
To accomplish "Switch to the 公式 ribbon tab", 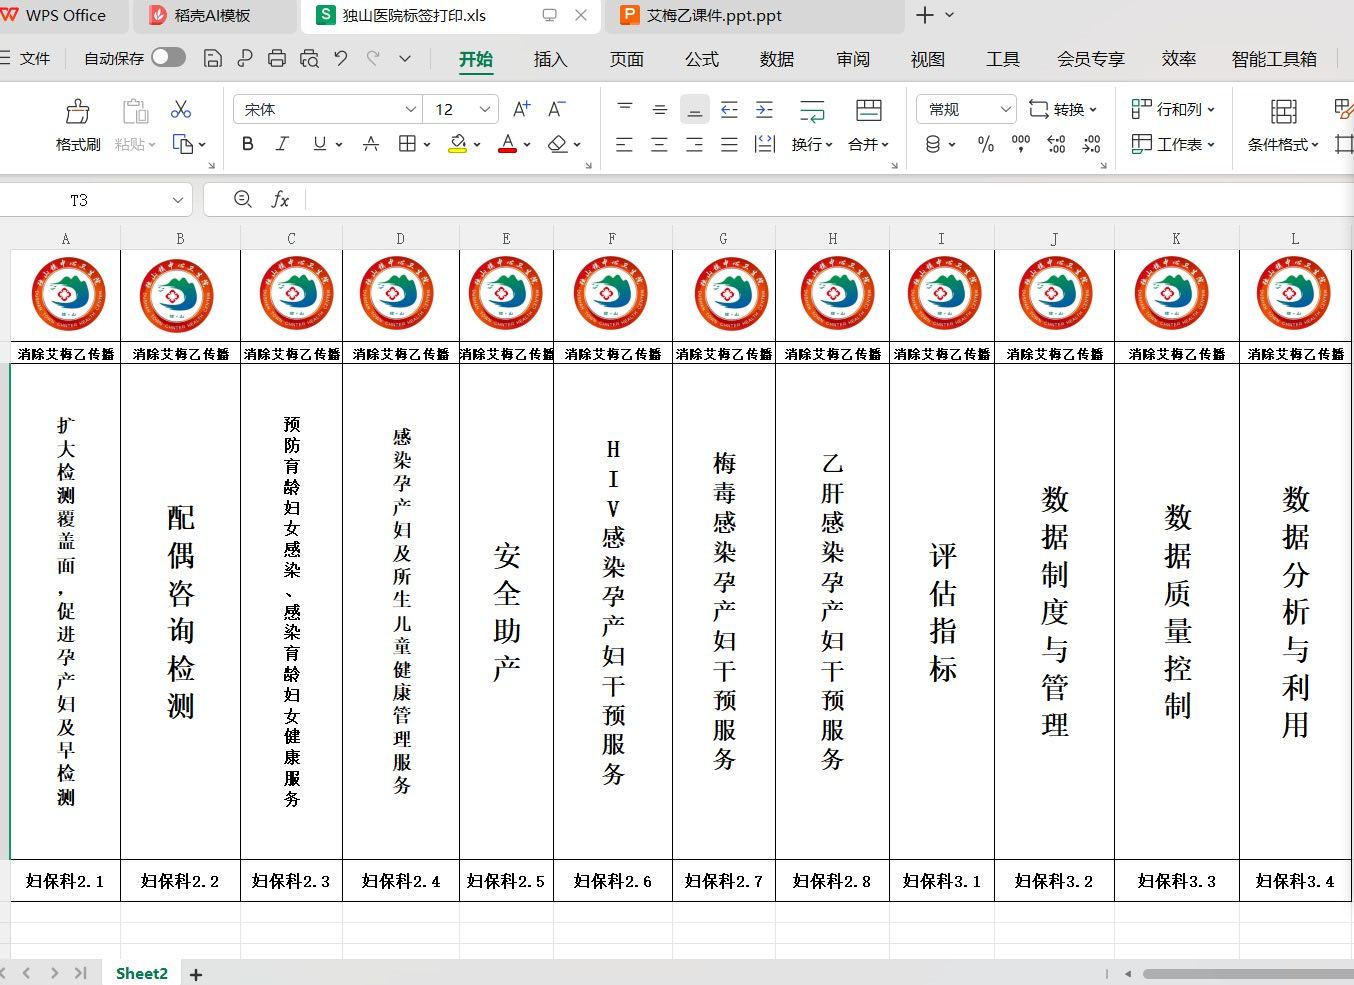I will (x=702, y=59).
